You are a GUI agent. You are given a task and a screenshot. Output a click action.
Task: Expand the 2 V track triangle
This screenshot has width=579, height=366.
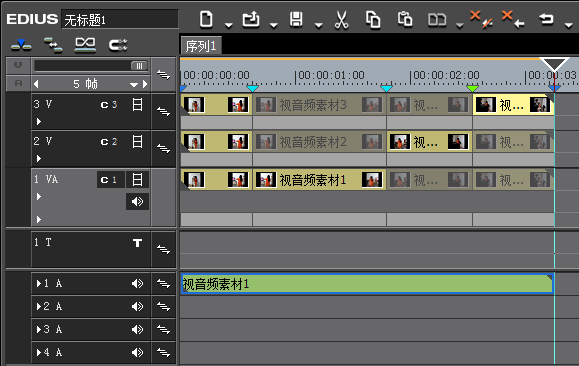39,158
